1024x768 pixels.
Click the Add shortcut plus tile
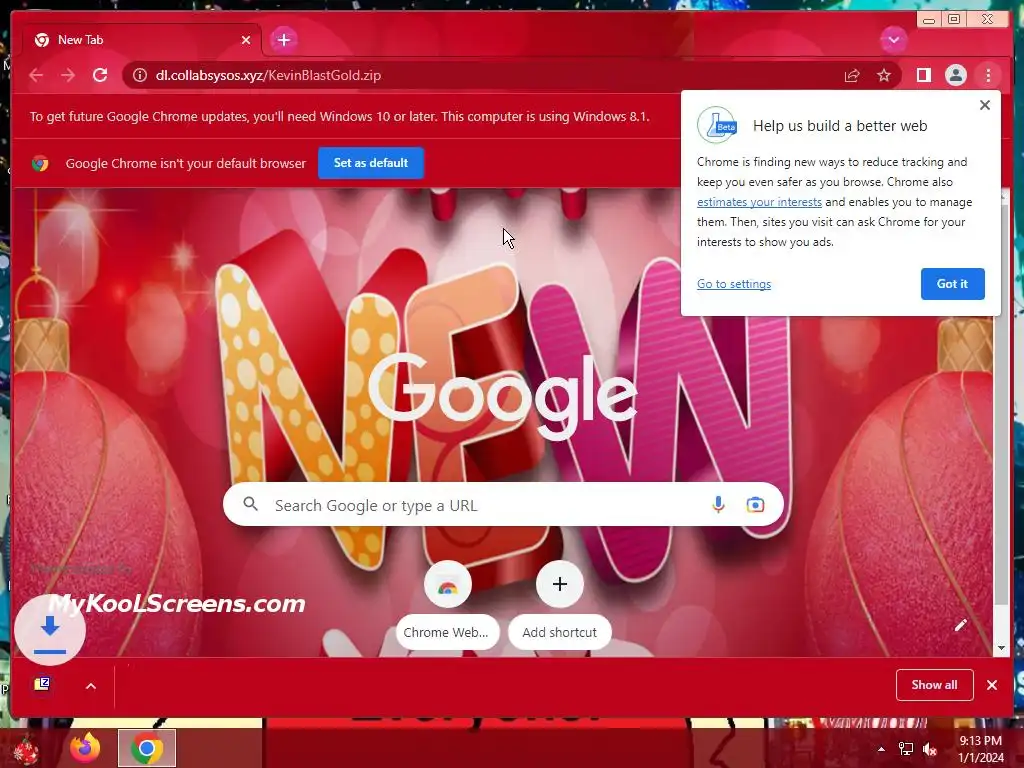pos(560,604)
